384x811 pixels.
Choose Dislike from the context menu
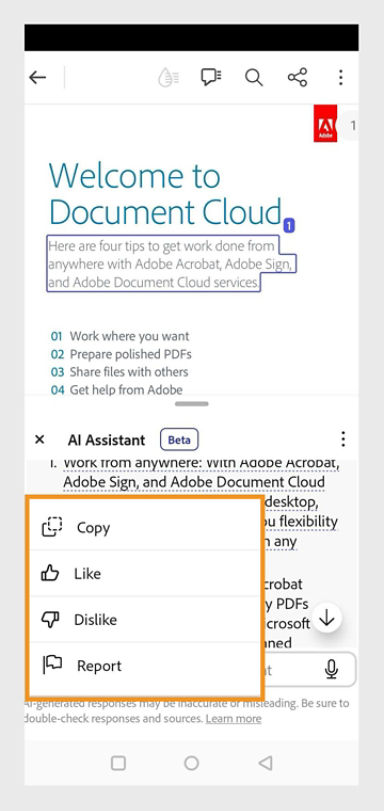144,620
